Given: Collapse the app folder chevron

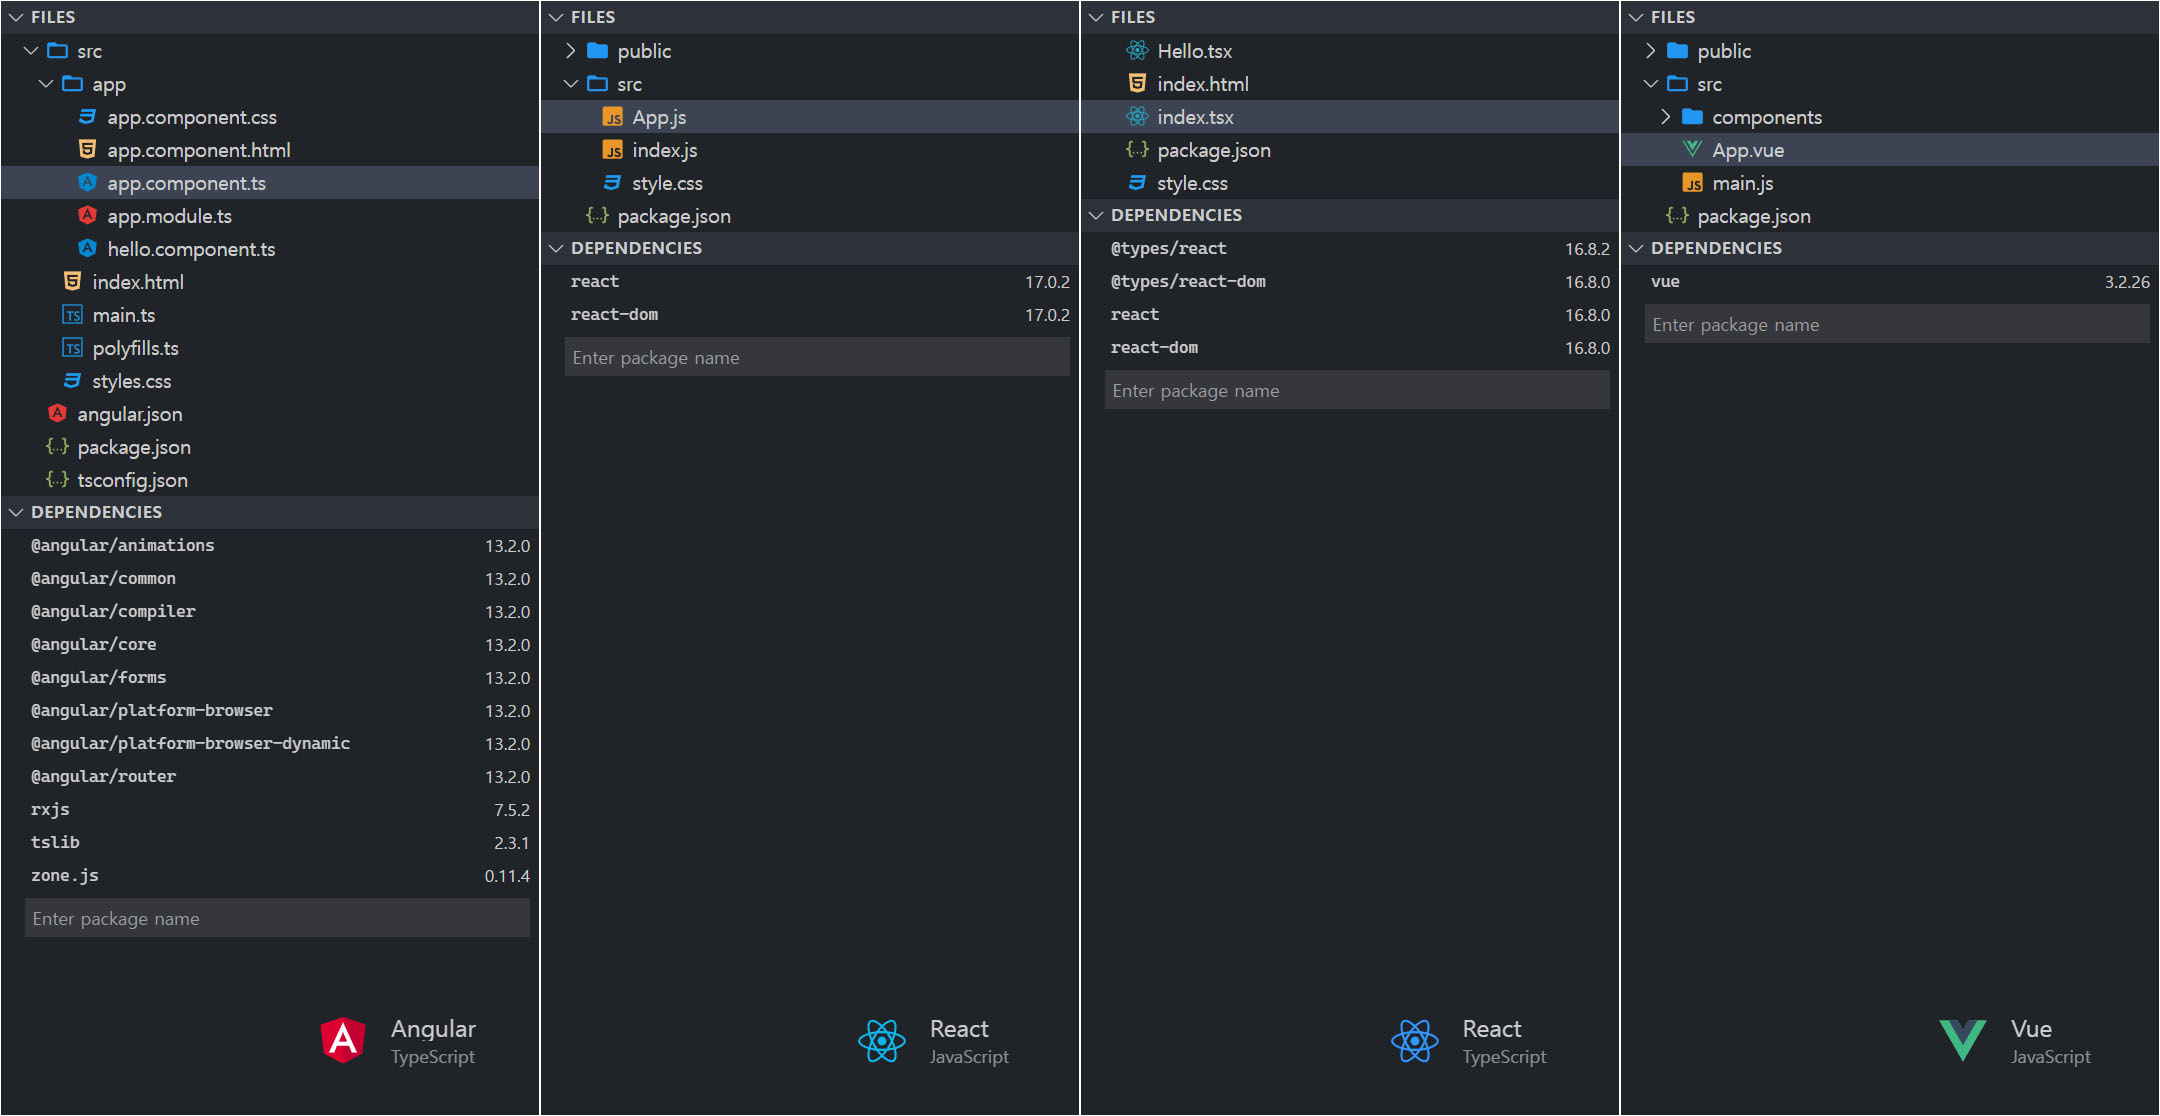Looking at the screenshot, I should [46, 84].
